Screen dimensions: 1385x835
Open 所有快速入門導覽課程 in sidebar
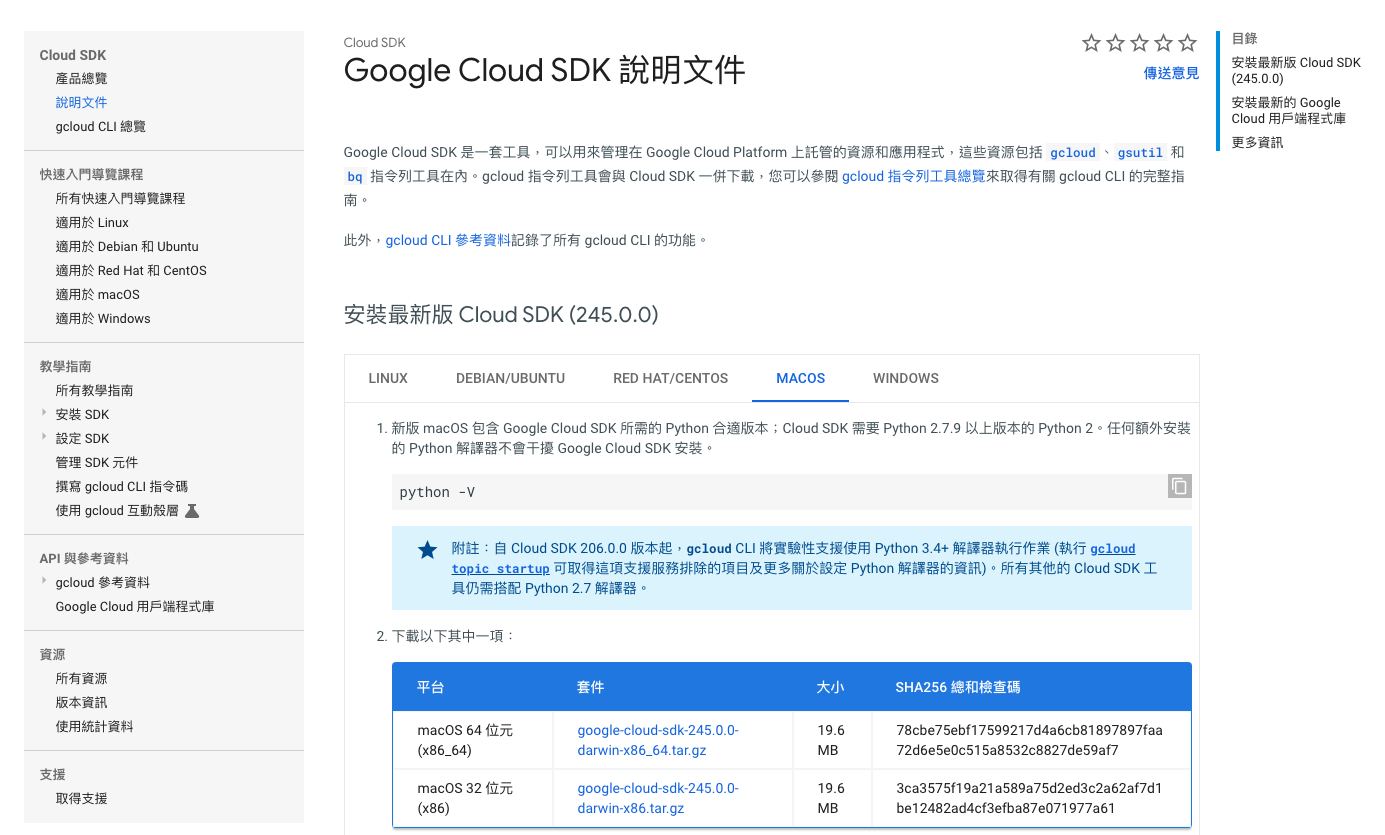120,199
